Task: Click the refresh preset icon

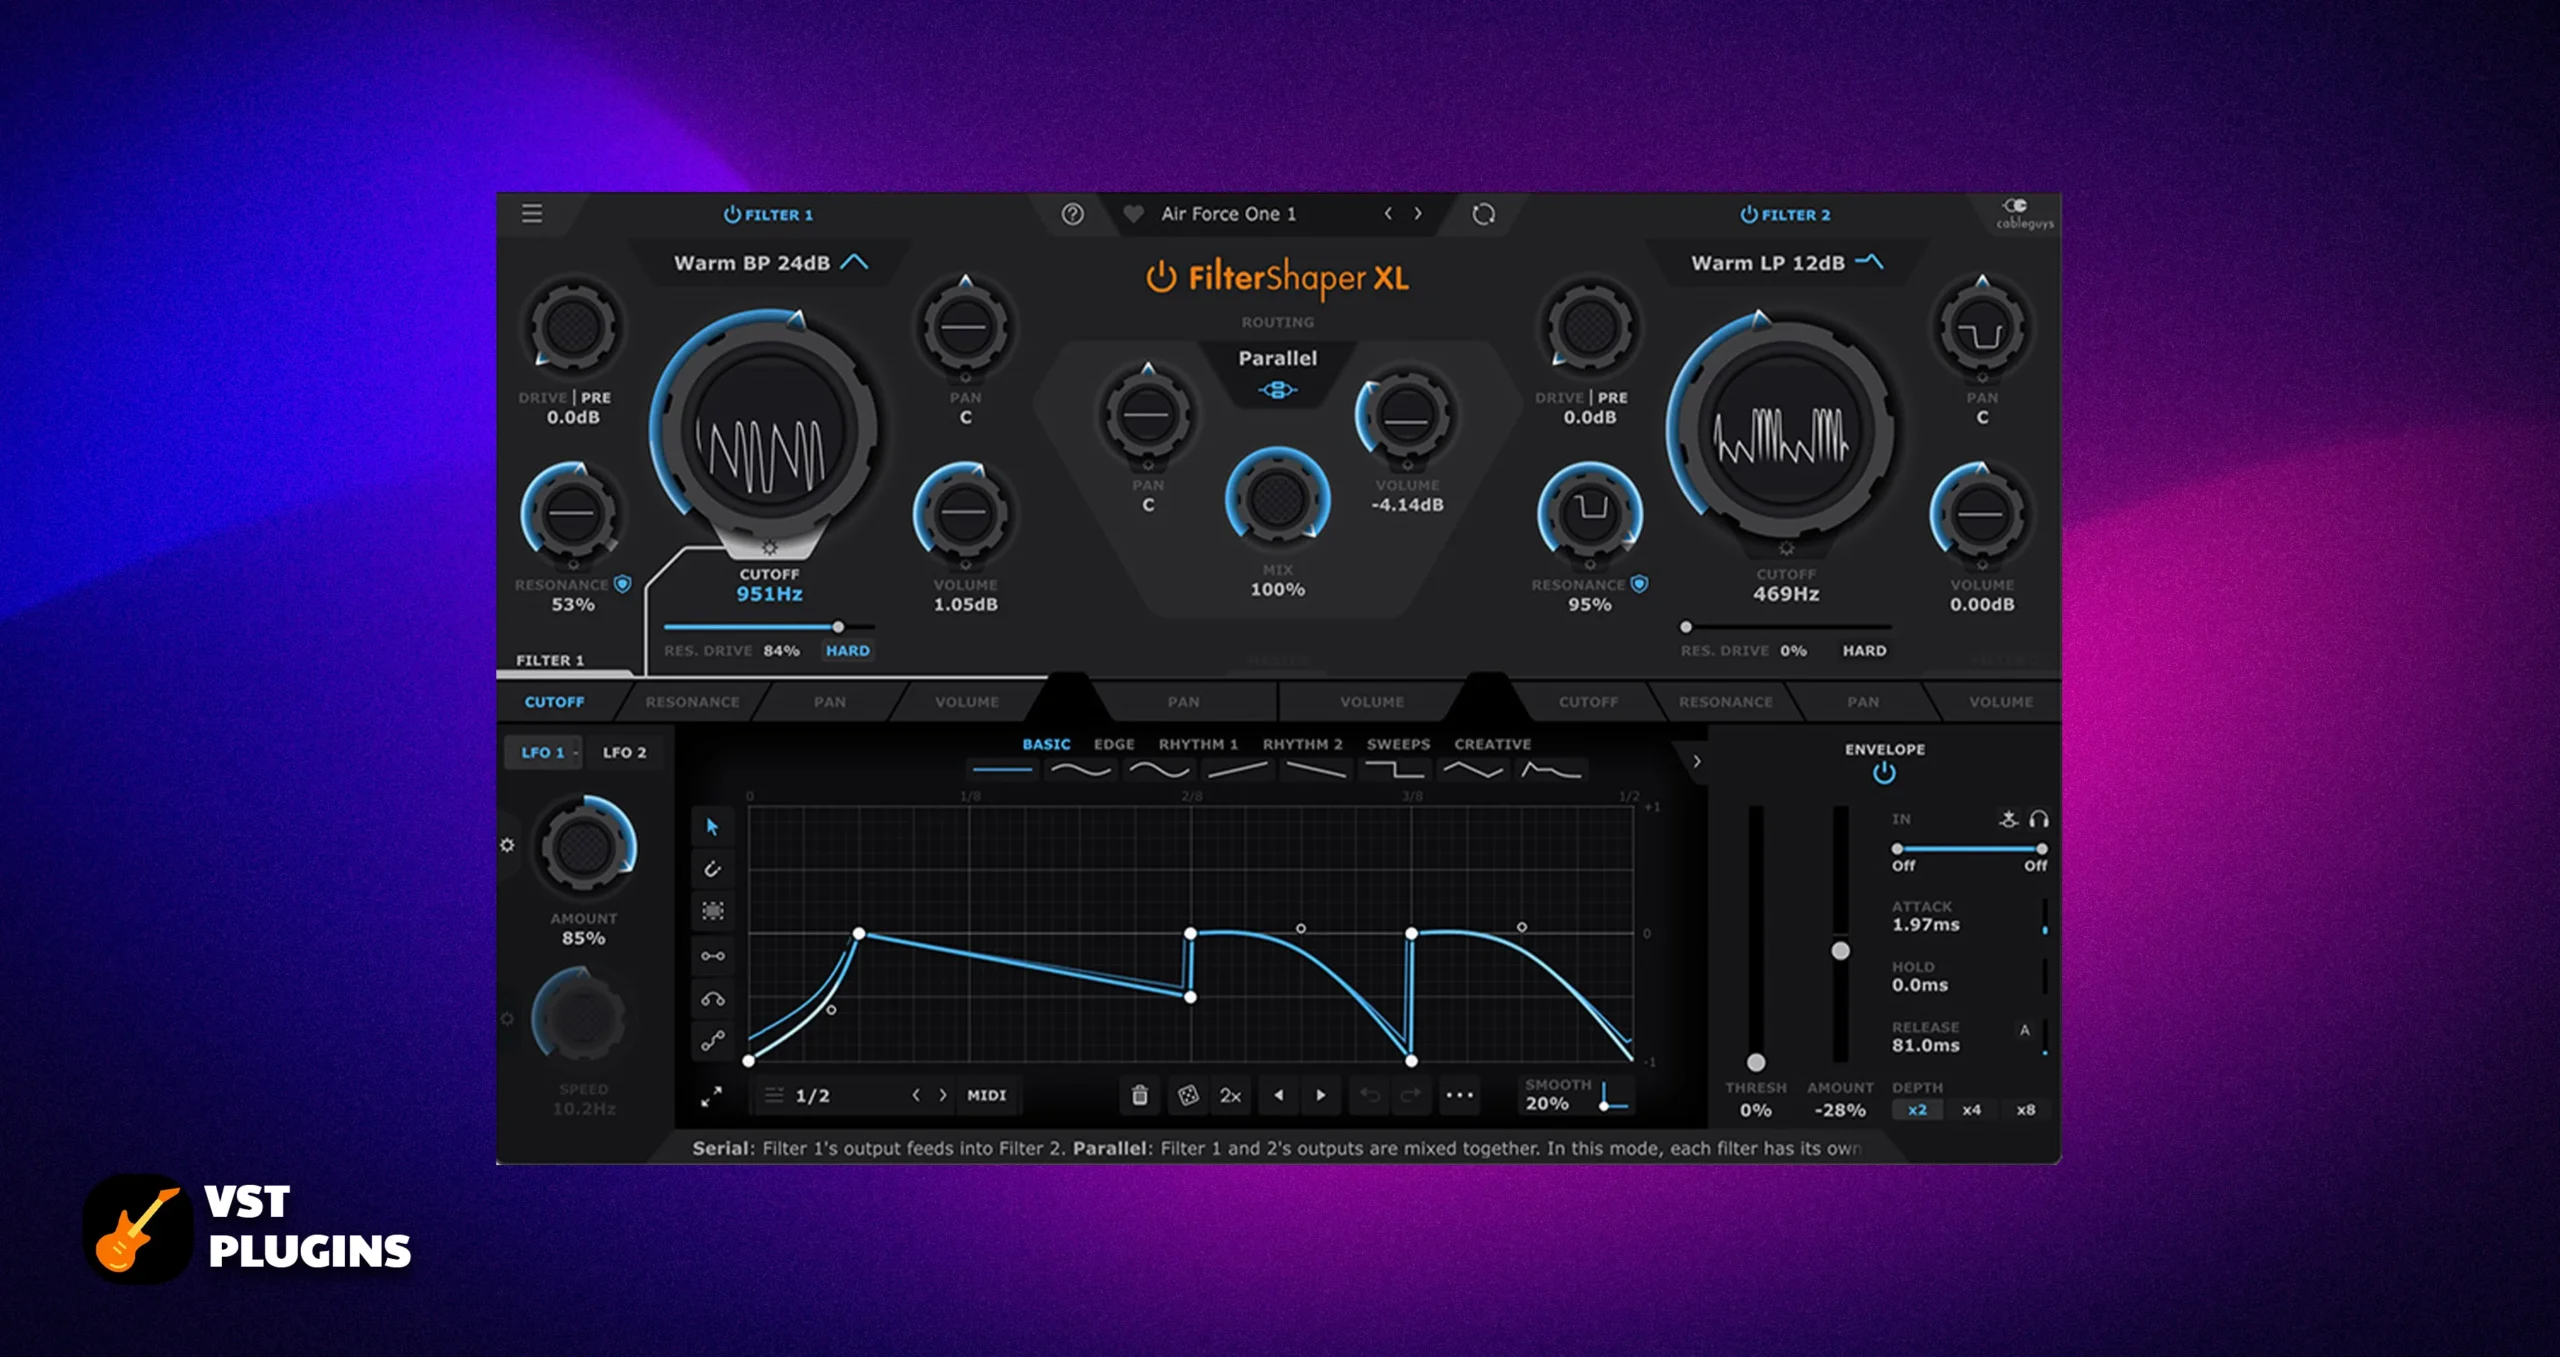Action: pos(1484,214)
